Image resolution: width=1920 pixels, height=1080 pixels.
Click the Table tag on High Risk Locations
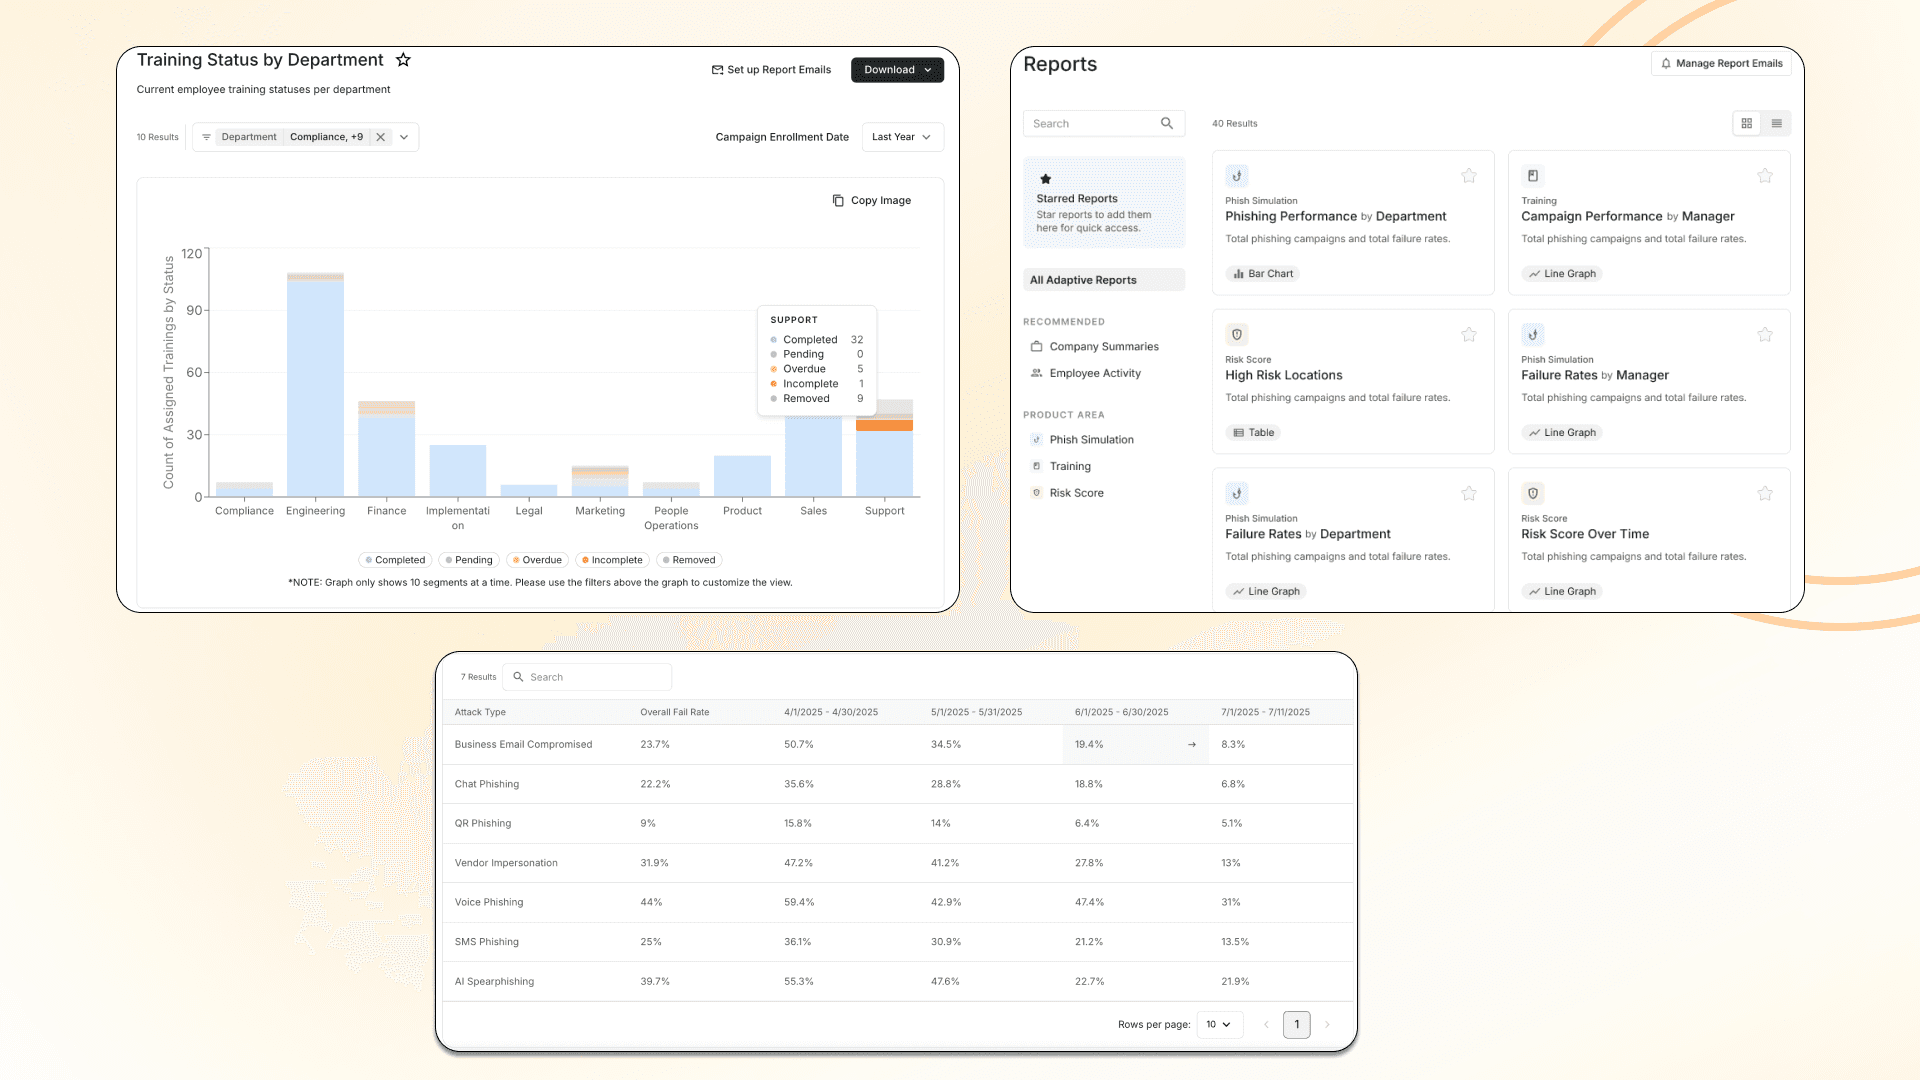tap(1254, 433)
